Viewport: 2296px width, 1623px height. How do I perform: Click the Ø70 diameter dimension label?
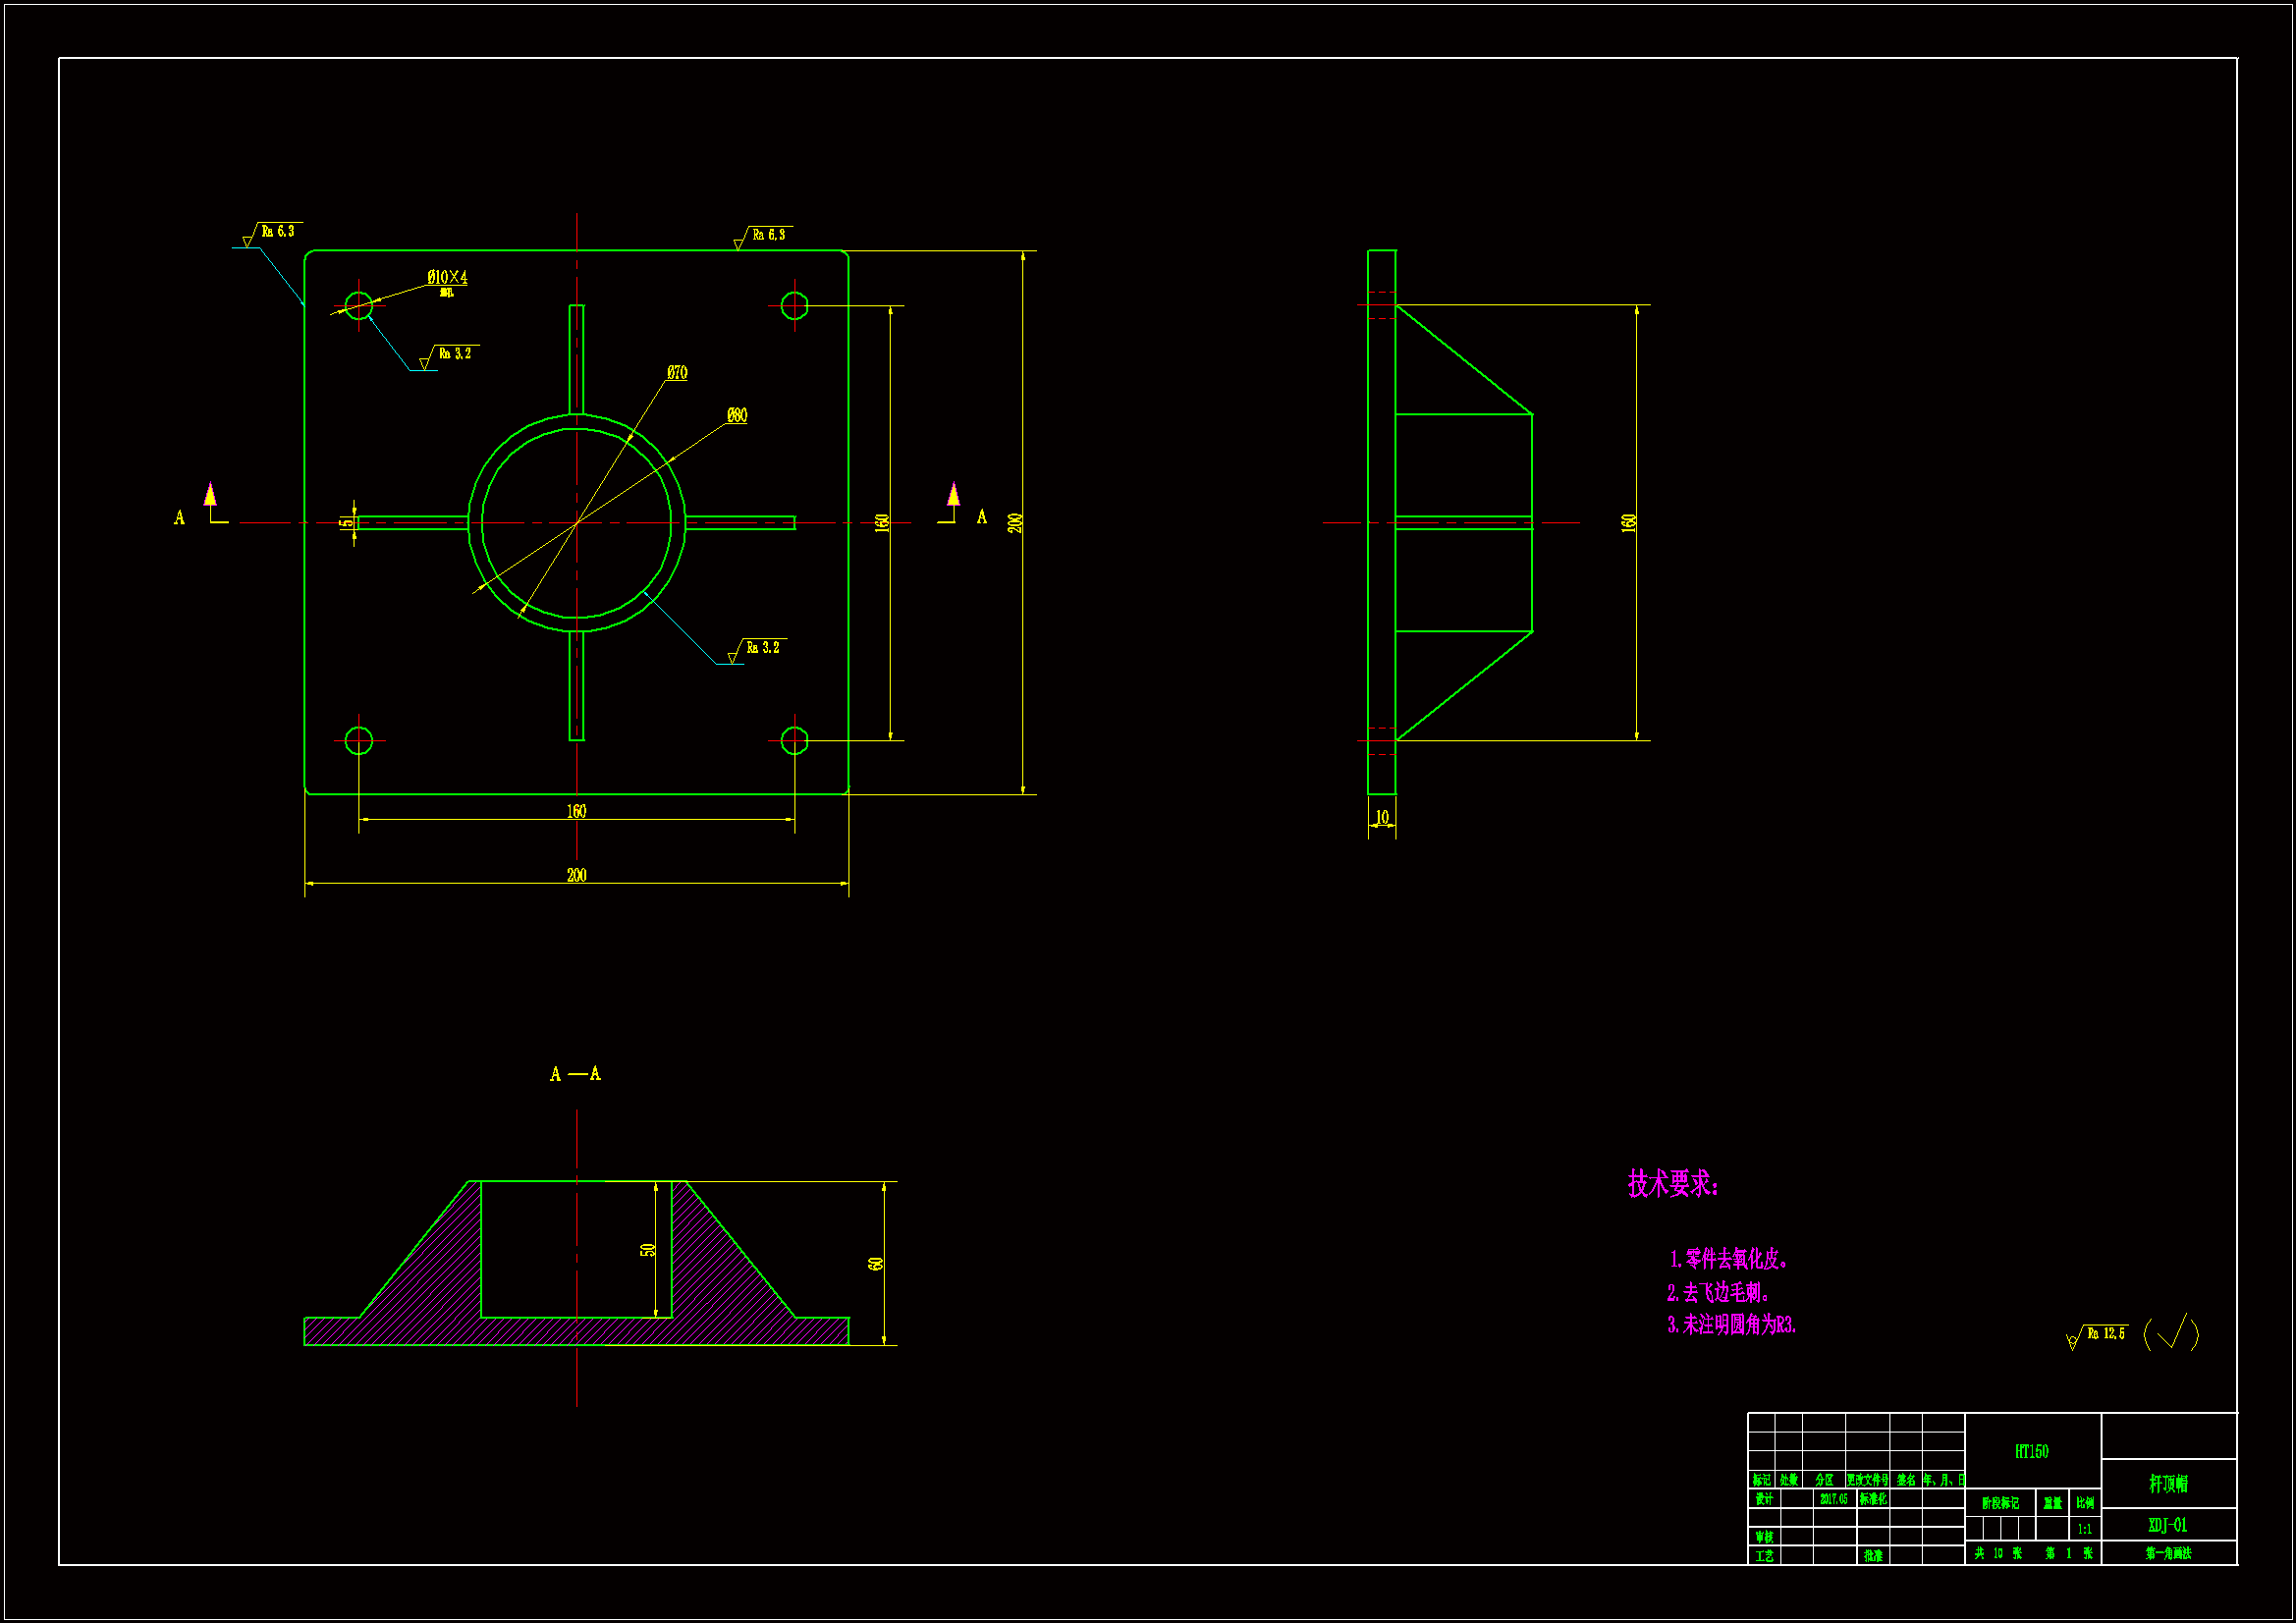click(x=677, y=373)
